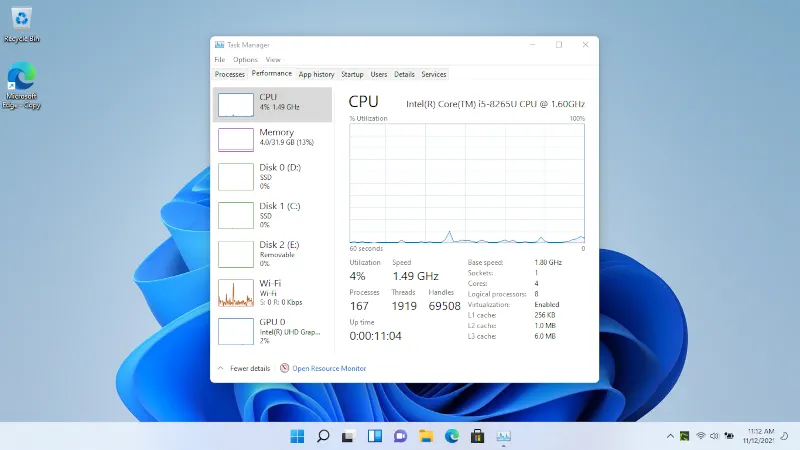The height and width of the screenshot is (450, 800).
Task: Click the volume speaker tray icon
Action: pyautogui.click(x=714, y=436)
